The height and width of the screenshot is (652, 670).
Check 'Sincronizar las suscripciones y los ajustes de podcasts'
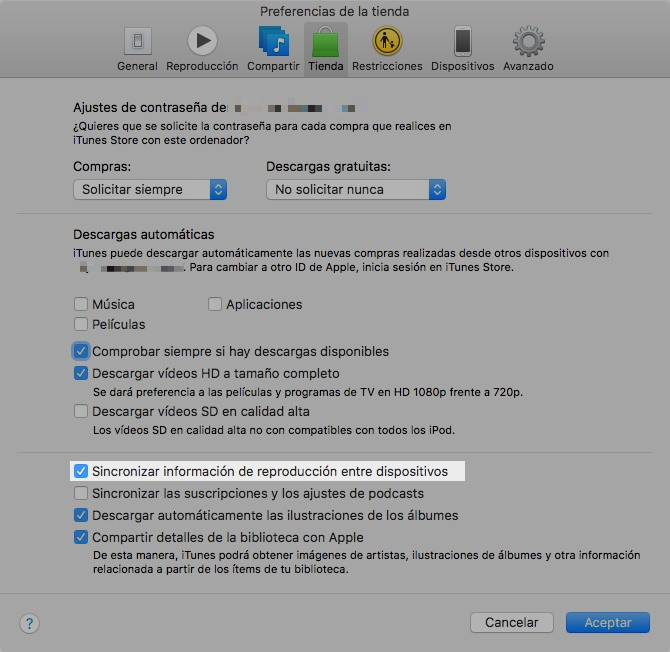(x=81, y=493)
